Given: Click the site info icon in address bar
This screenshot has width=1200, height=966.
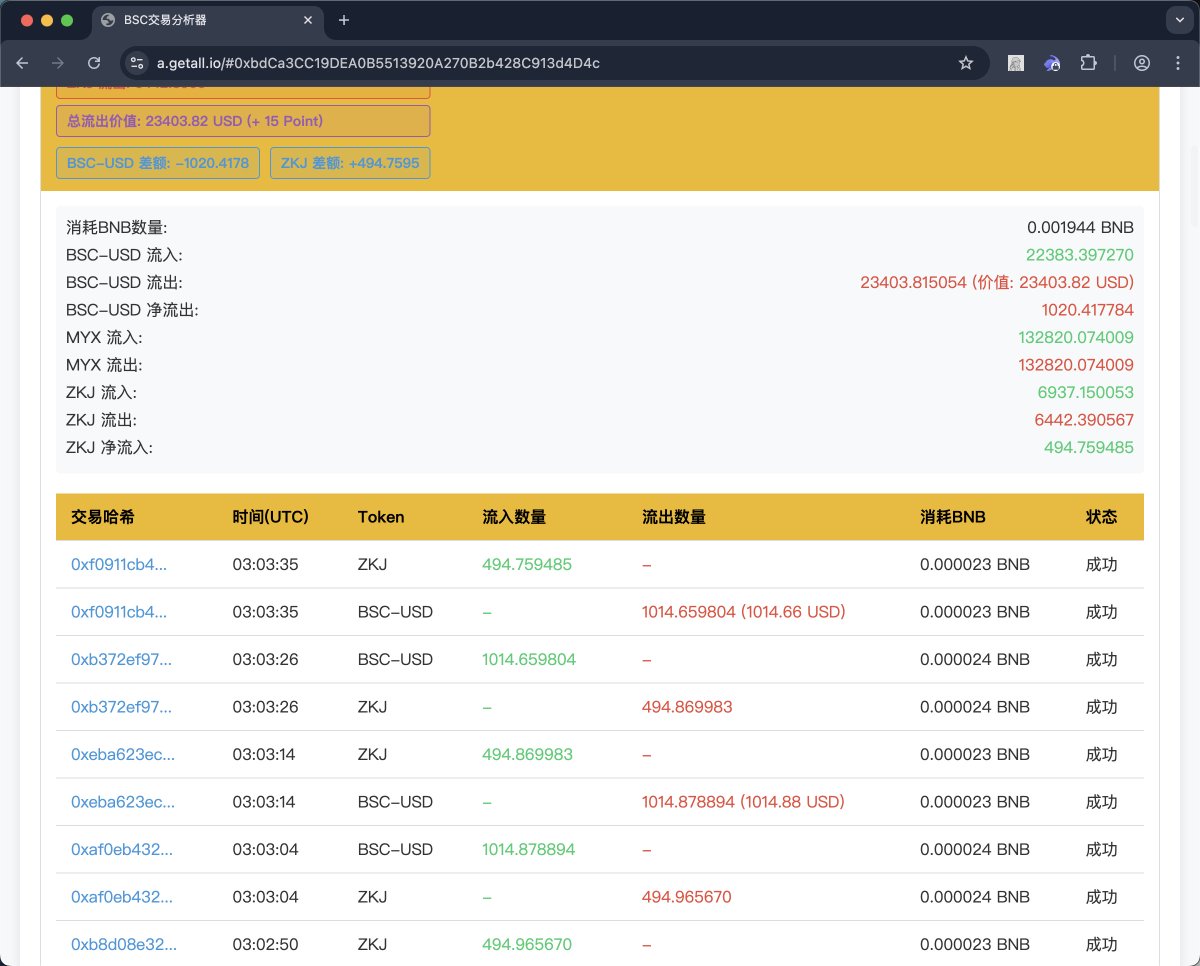Looking at the screenshot, I should (139, 63).
